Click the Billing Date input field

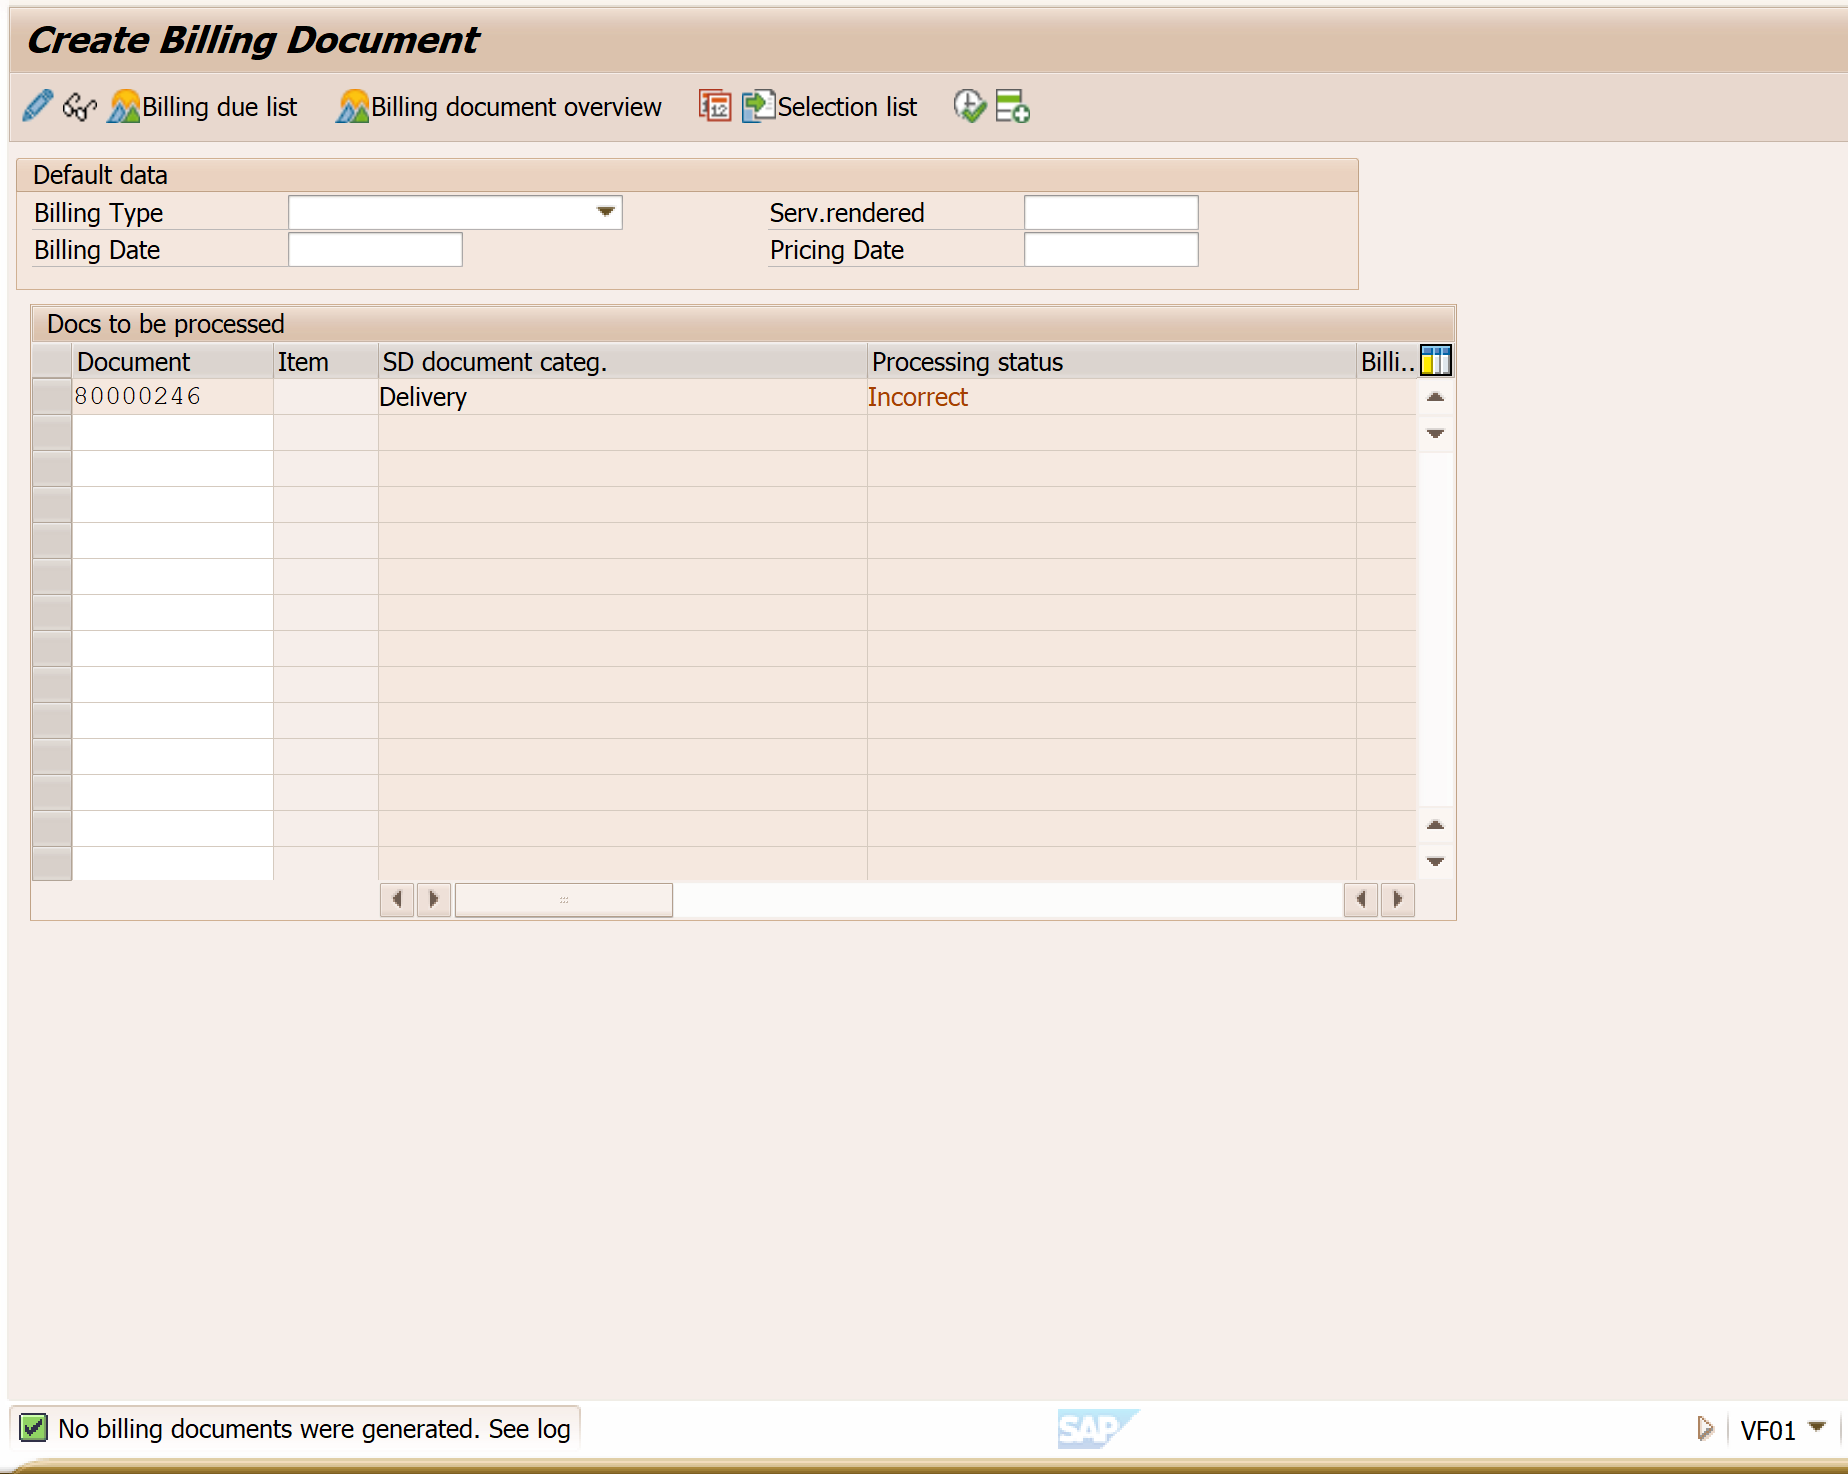coord(375,249)
